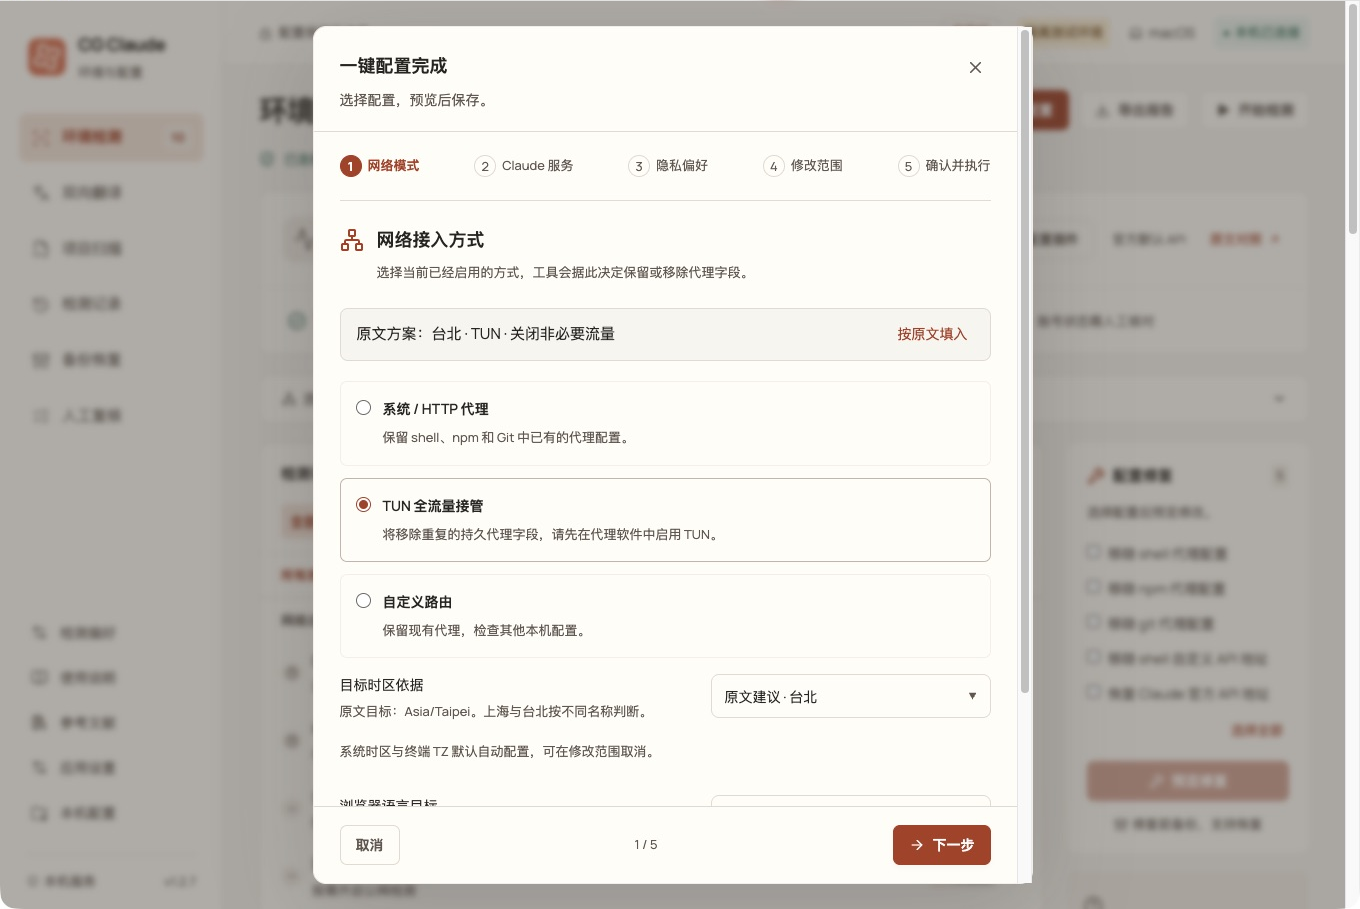1360x909 pixels.
Task: Proceed with the 下一步 button
Action: (x=942, y=845)
